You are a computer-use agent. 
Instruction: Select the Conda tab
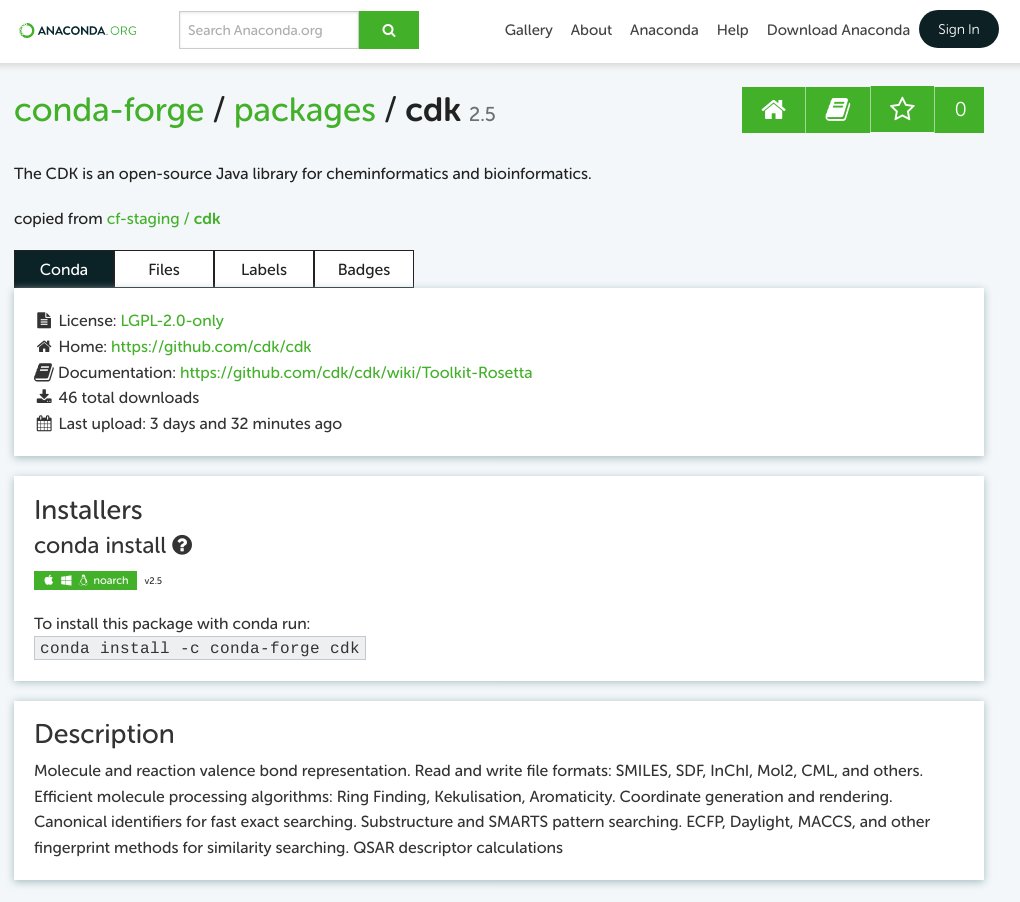64,269
